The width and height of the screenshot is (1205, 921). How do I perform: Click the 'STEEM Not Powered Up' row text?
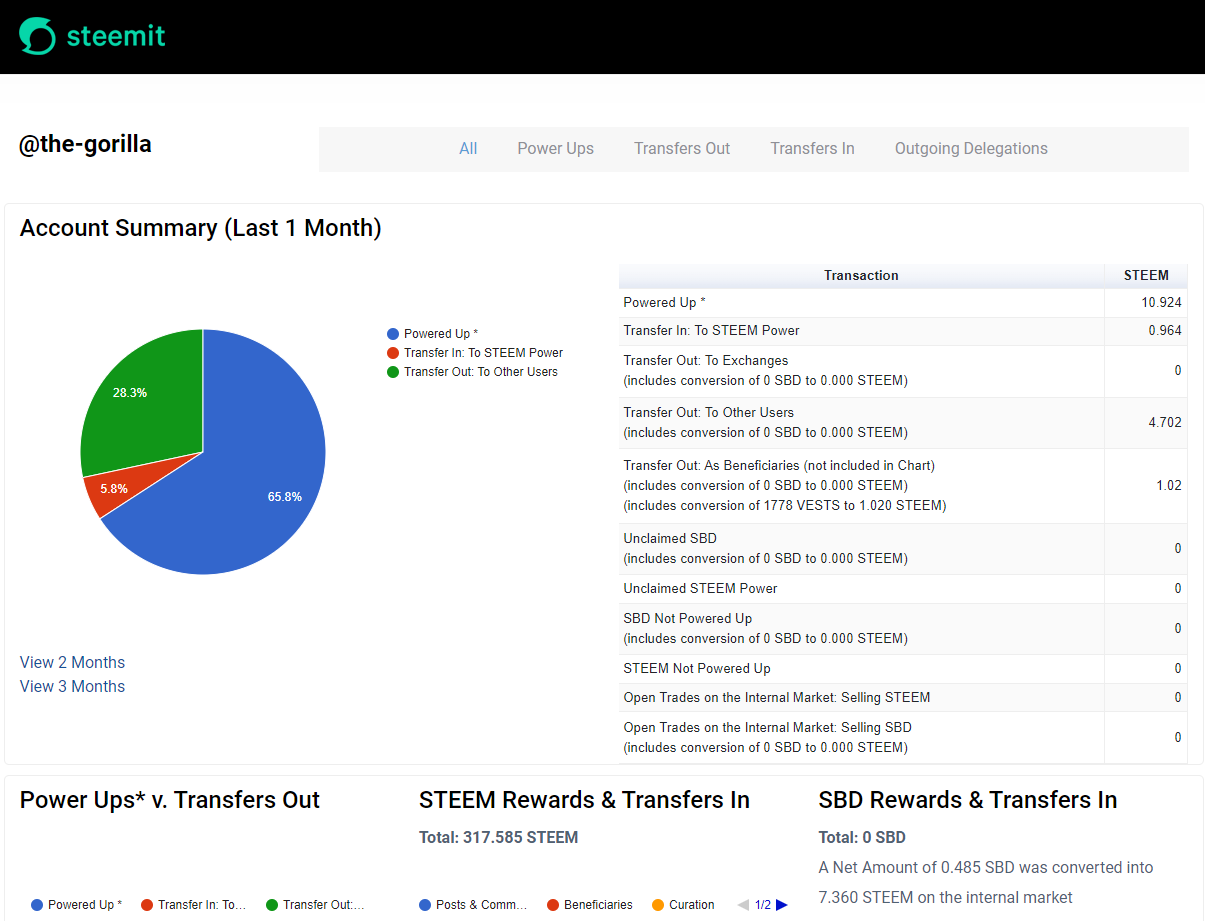tap(697, 668)
